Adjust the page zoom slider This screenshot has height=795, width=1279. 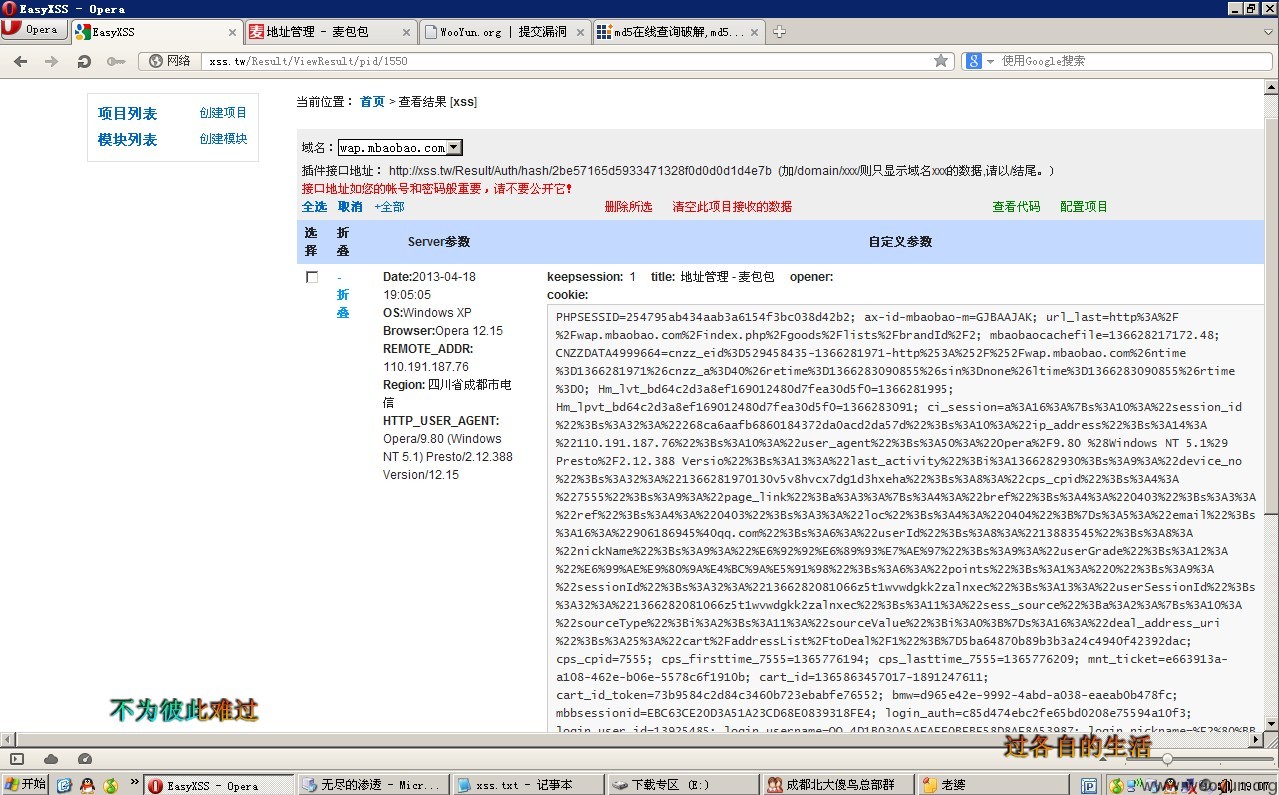coord(1165,759)
